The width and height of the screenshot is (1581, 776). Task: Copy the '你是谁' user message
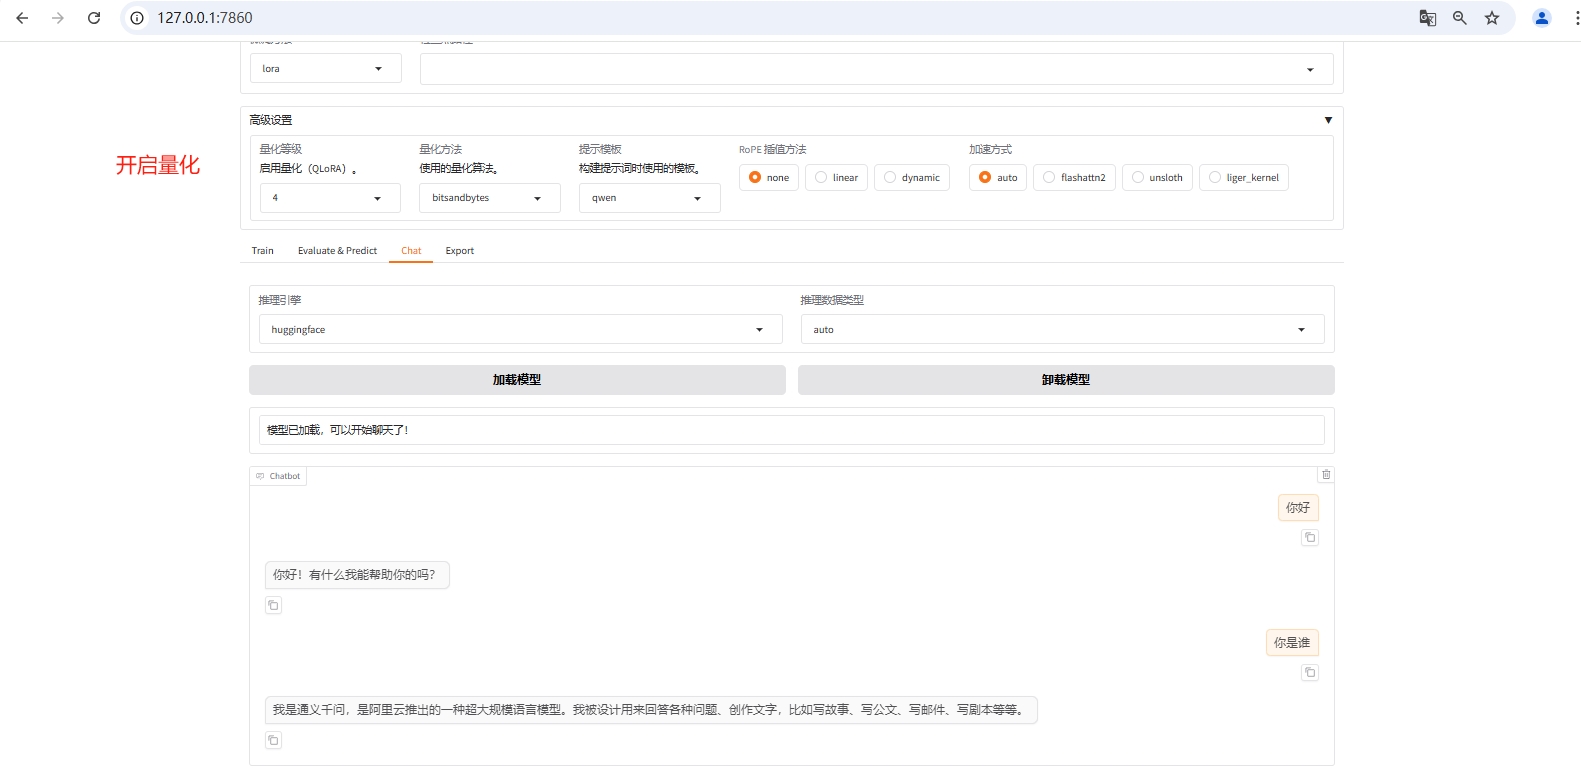[1309, 673]
